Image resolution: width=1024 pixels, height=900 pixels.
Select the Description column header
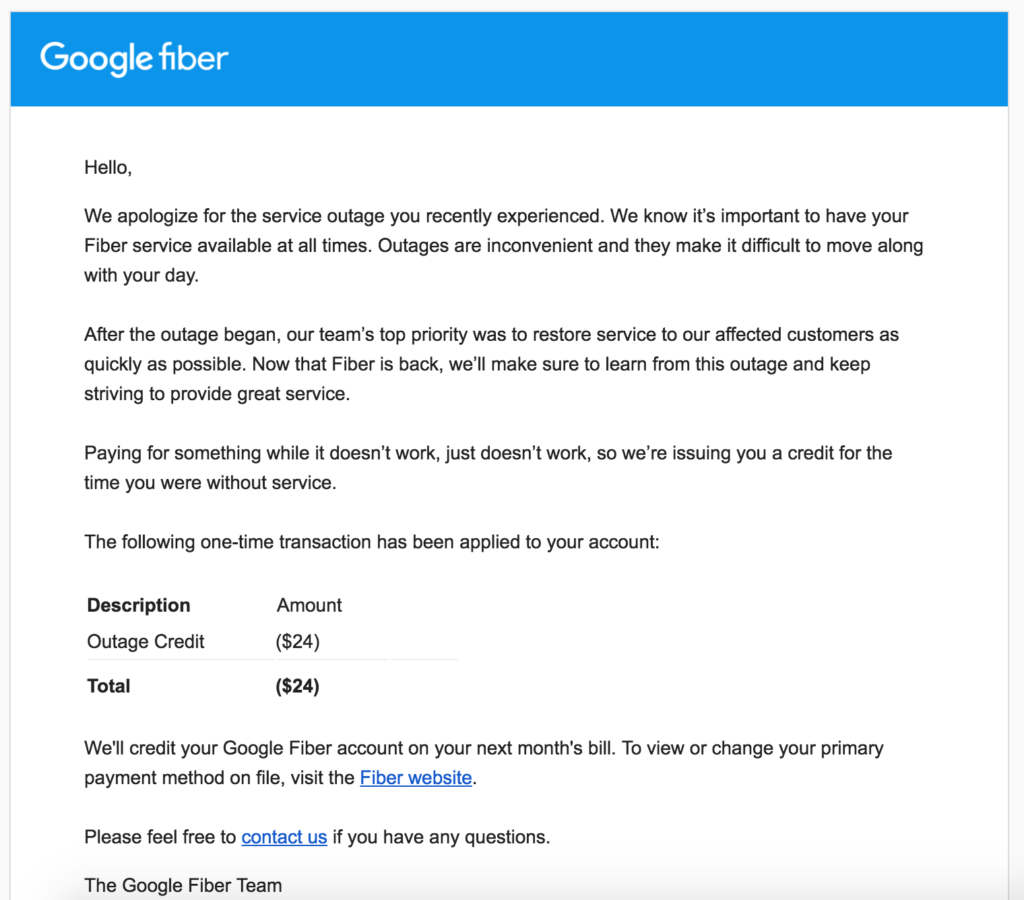click(138, 605)
